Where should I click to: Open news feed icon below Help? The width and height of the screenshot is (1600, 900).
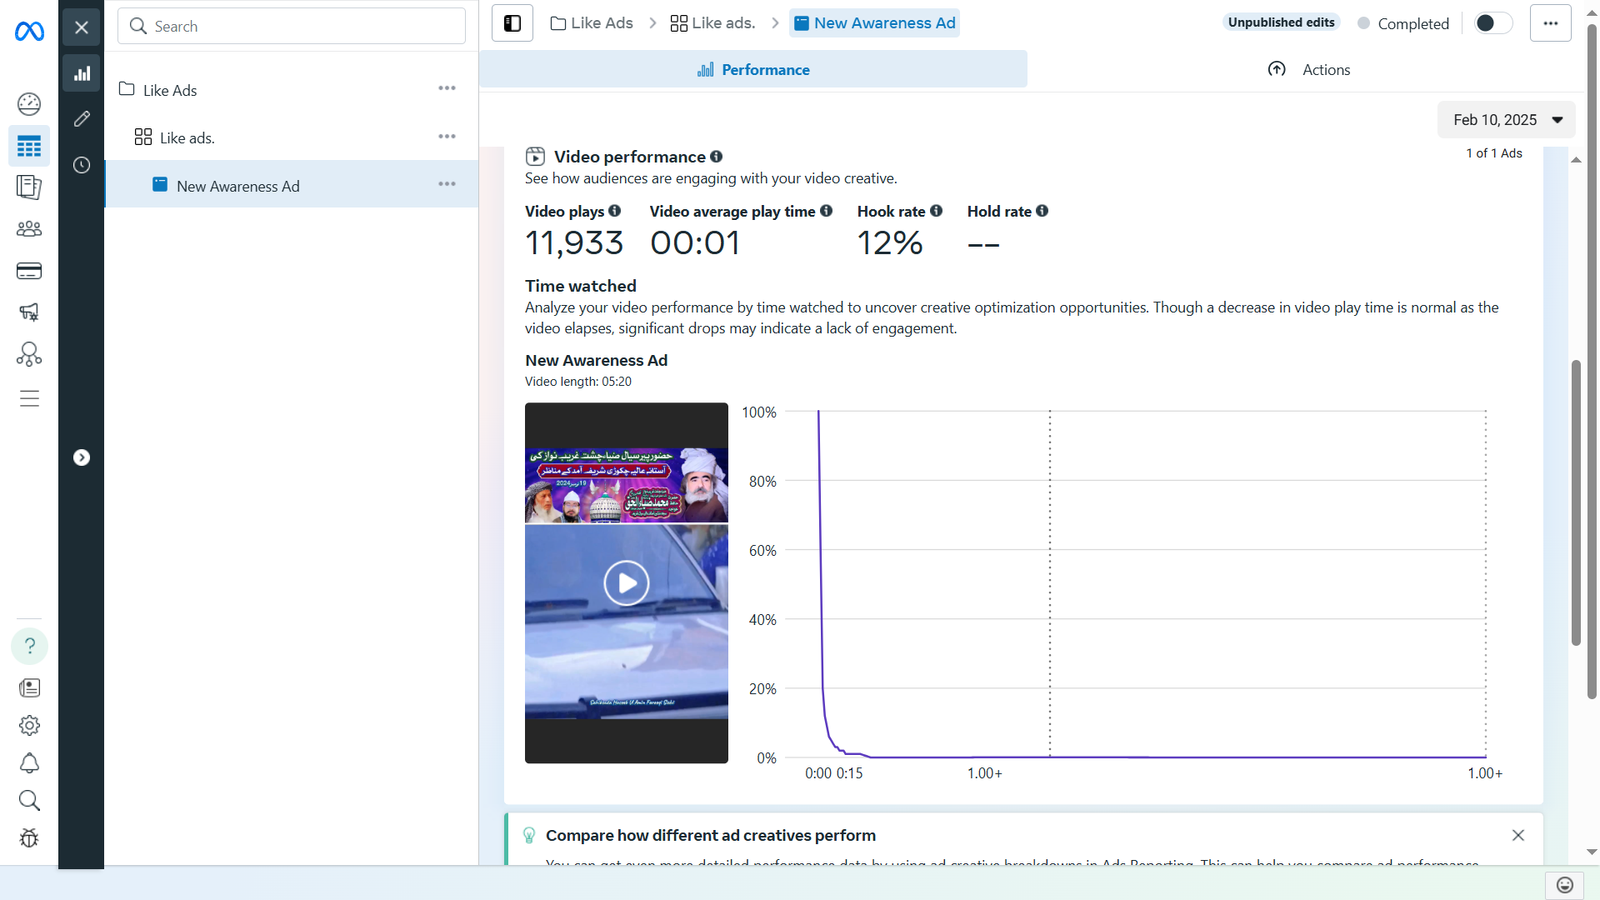click(x=29, y=688)
